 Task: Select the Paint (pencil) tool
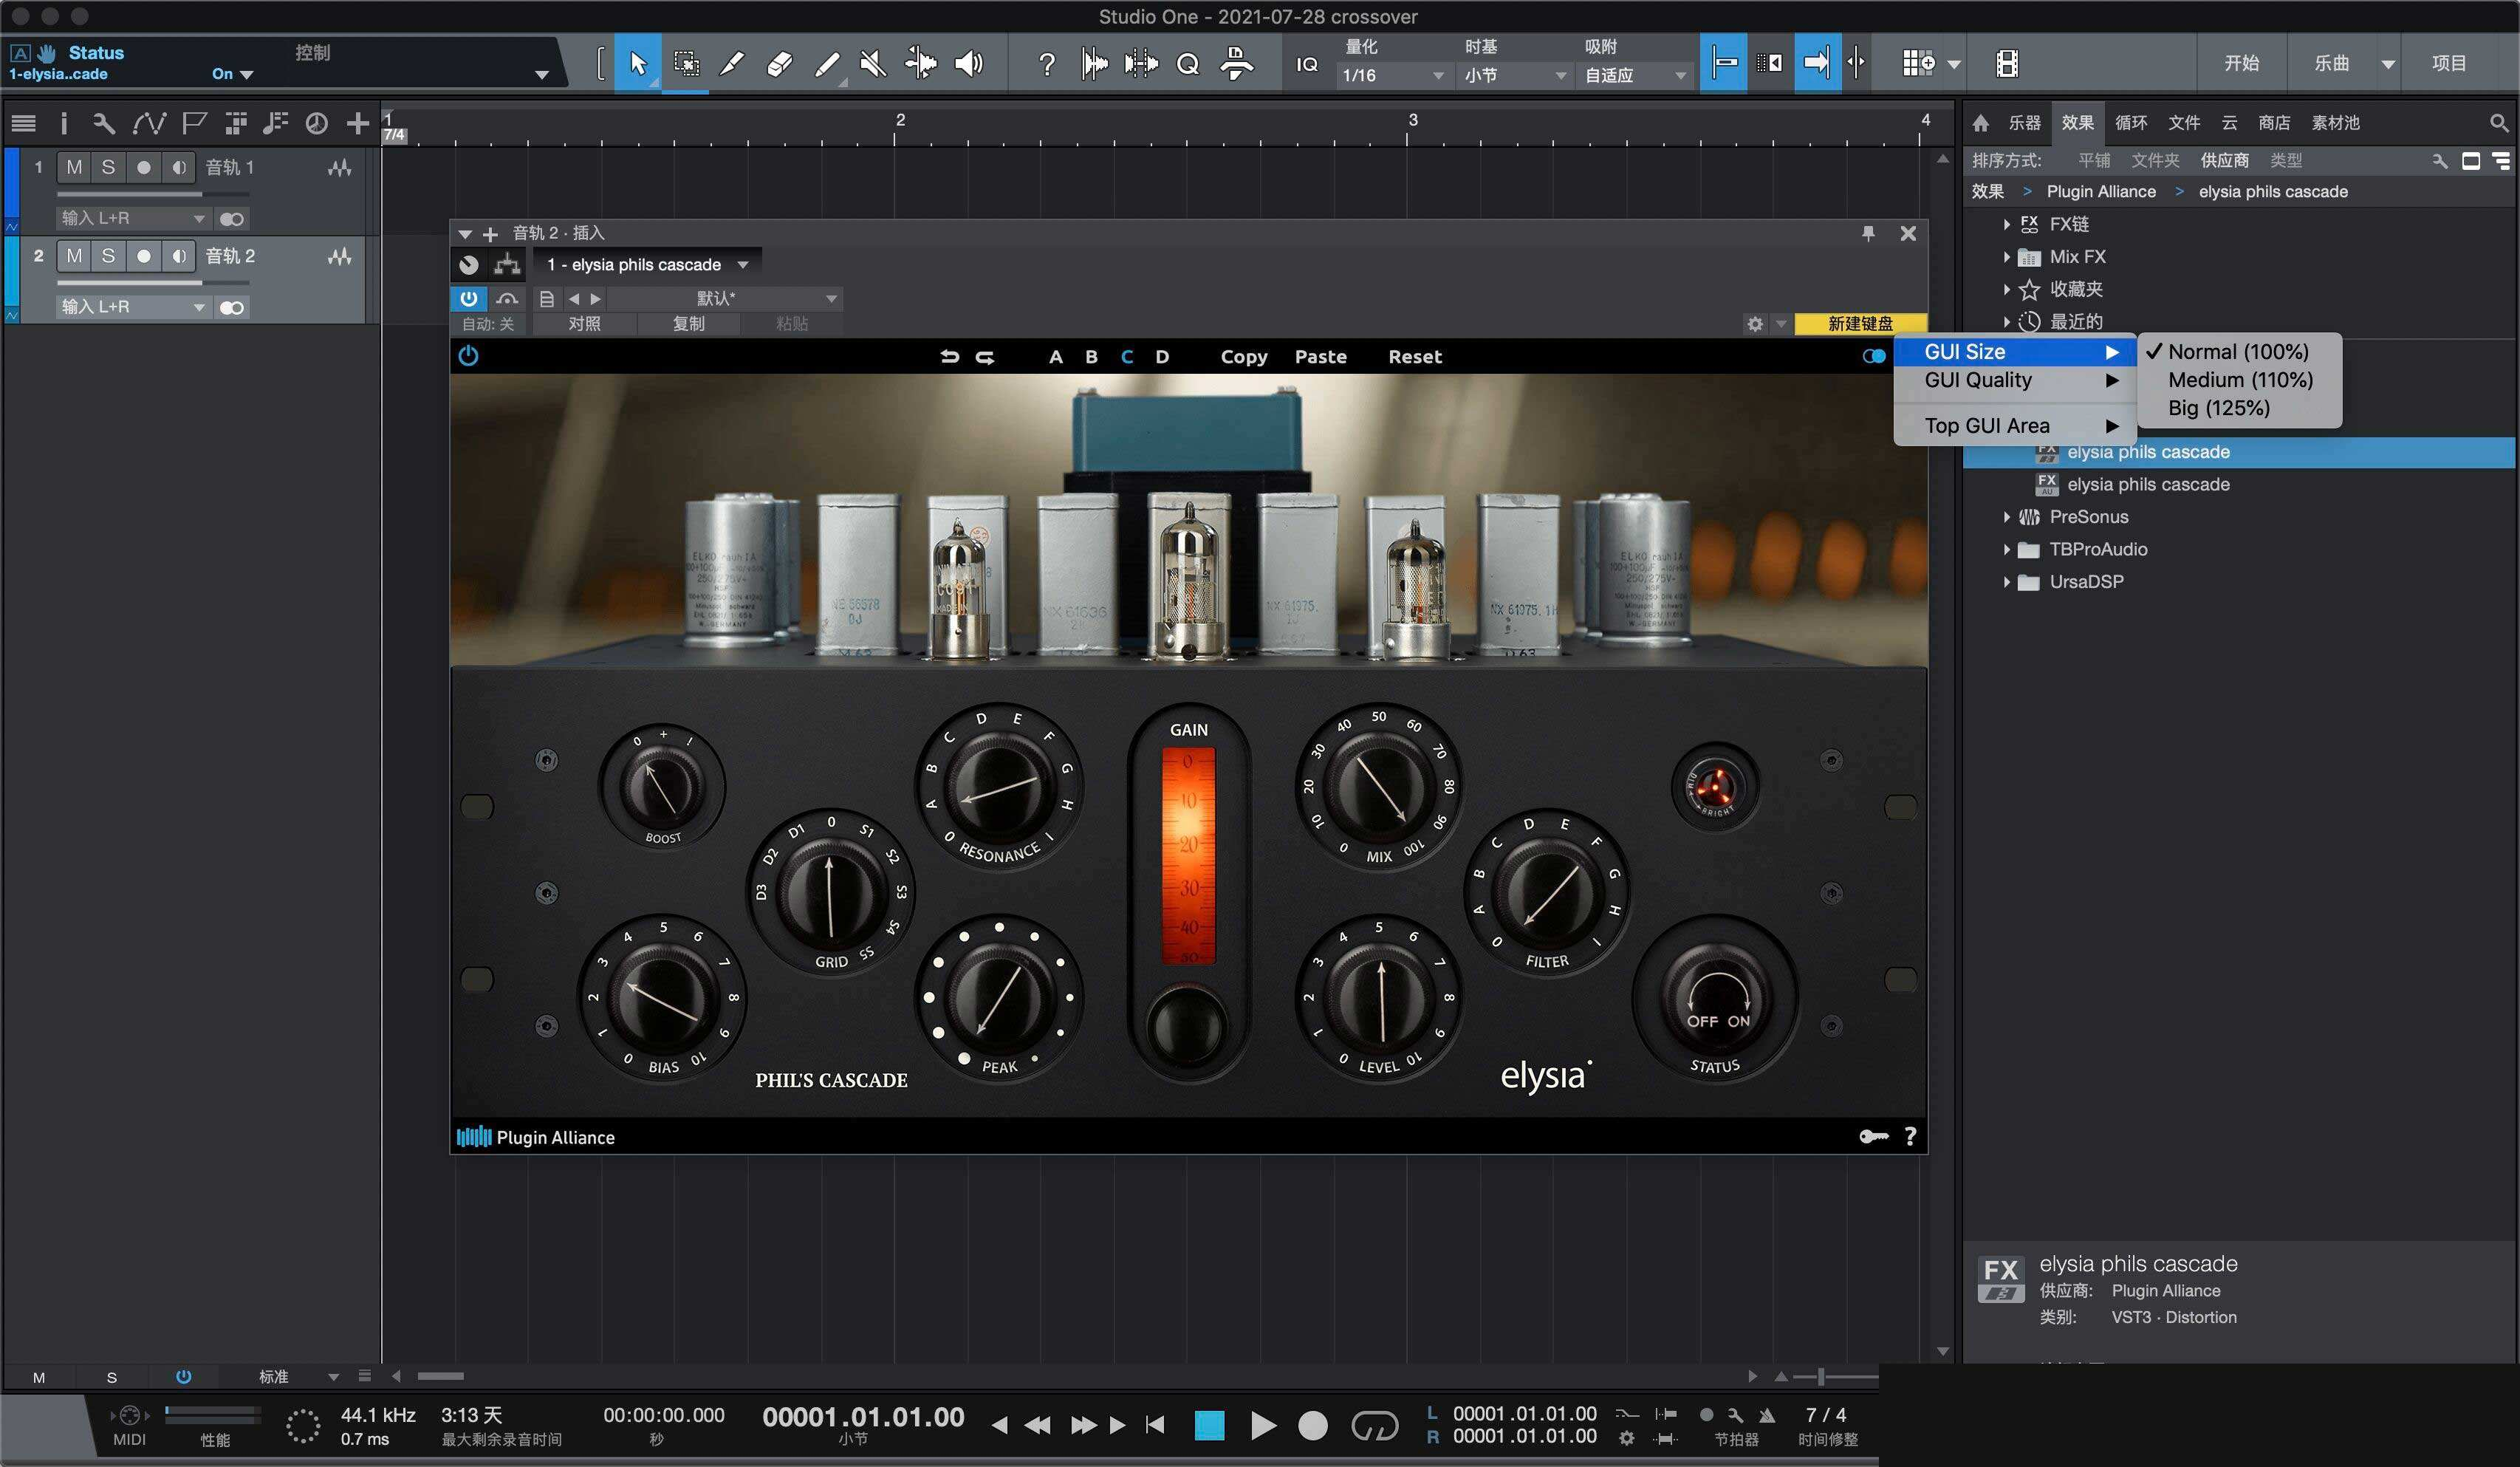click(827, 63)
